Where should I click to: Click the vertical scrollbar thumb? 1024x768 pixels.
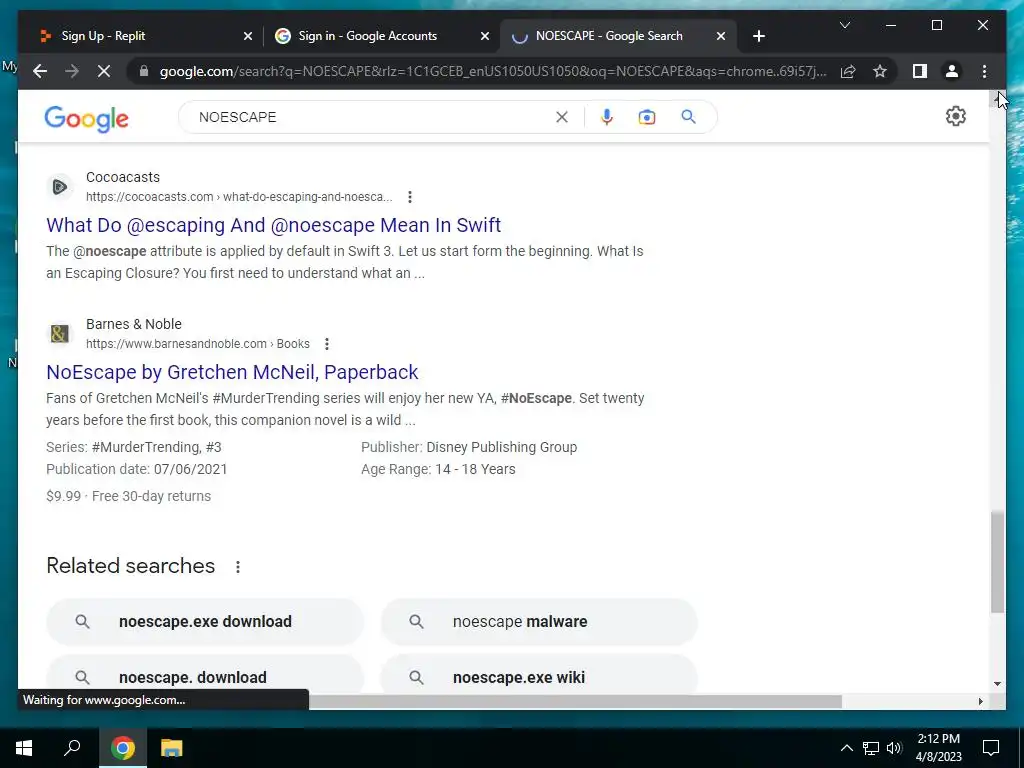[x=997, y=562]
